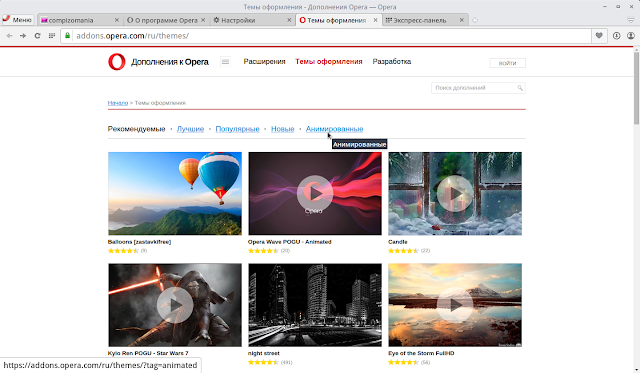The width and height of the screenshot is (640, 373).
Task: Close the compizomania tab
Action: click(x=117, y=20)
